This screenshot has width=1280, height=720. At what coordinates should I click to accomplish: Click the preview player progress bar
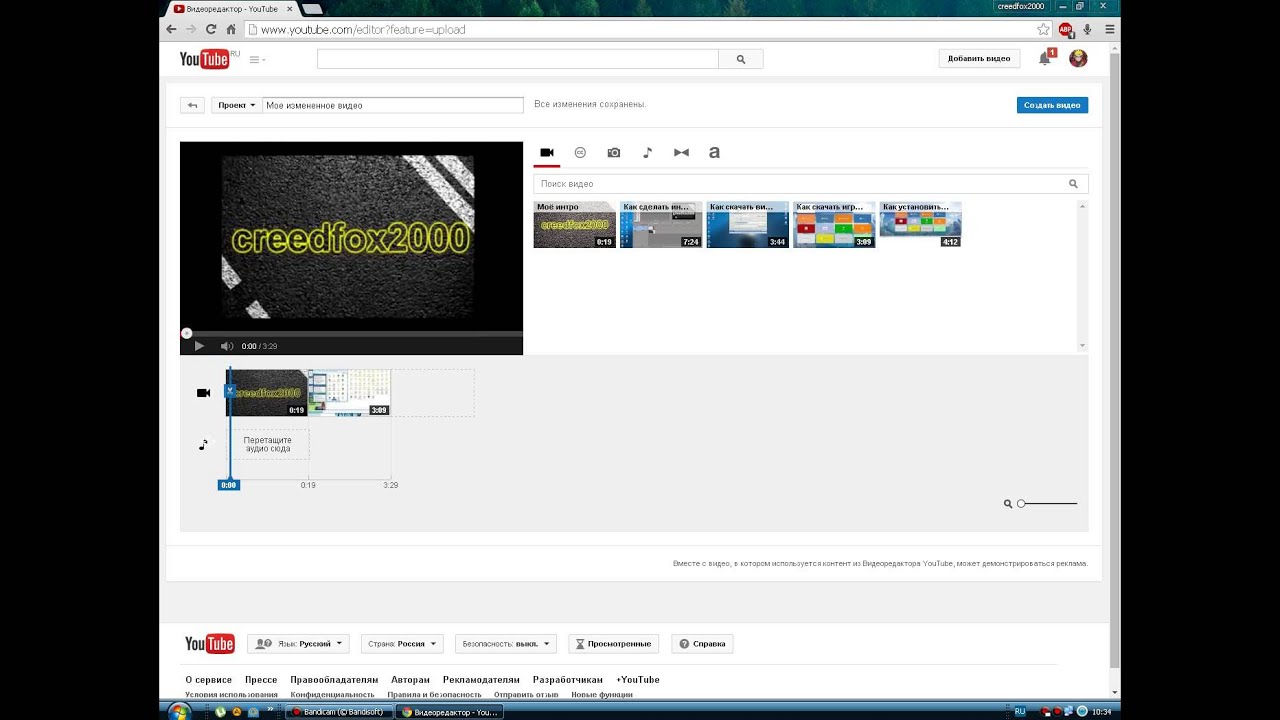tap(351, 333)
